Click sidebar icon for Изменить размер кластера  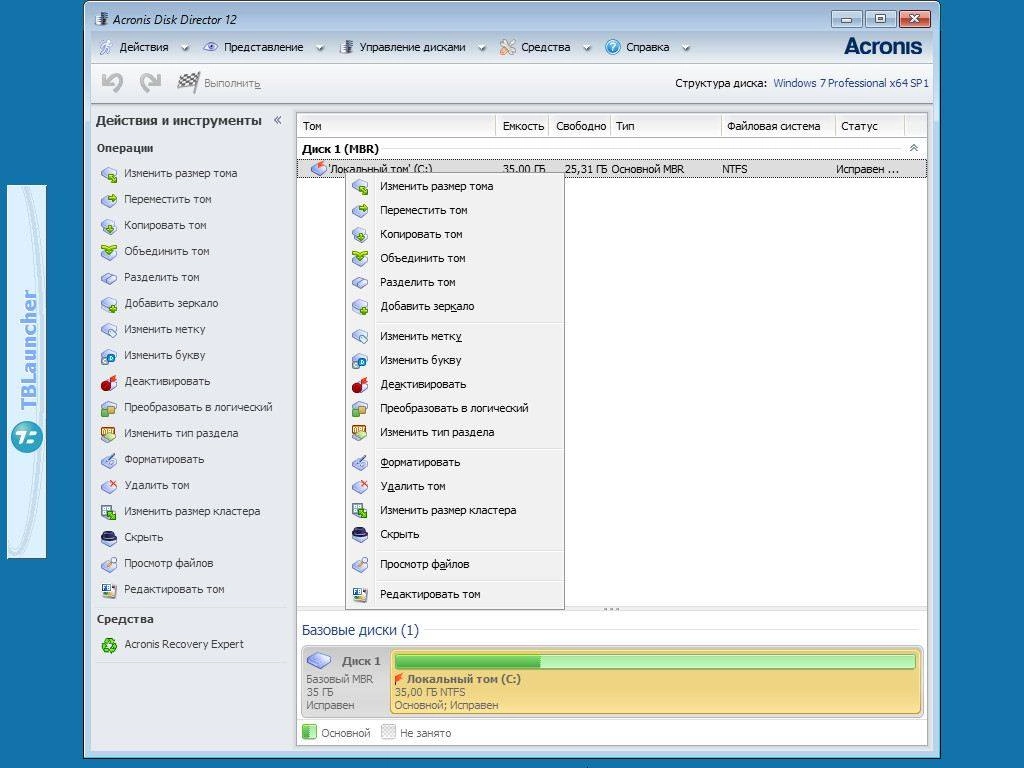tap(108, 512)
